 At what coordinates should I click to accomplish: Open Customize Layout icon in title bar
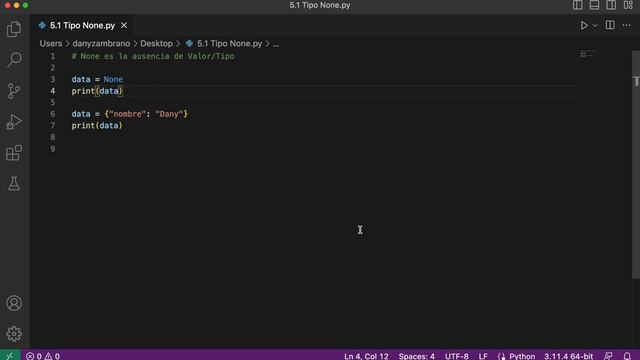tap(628, 5)
